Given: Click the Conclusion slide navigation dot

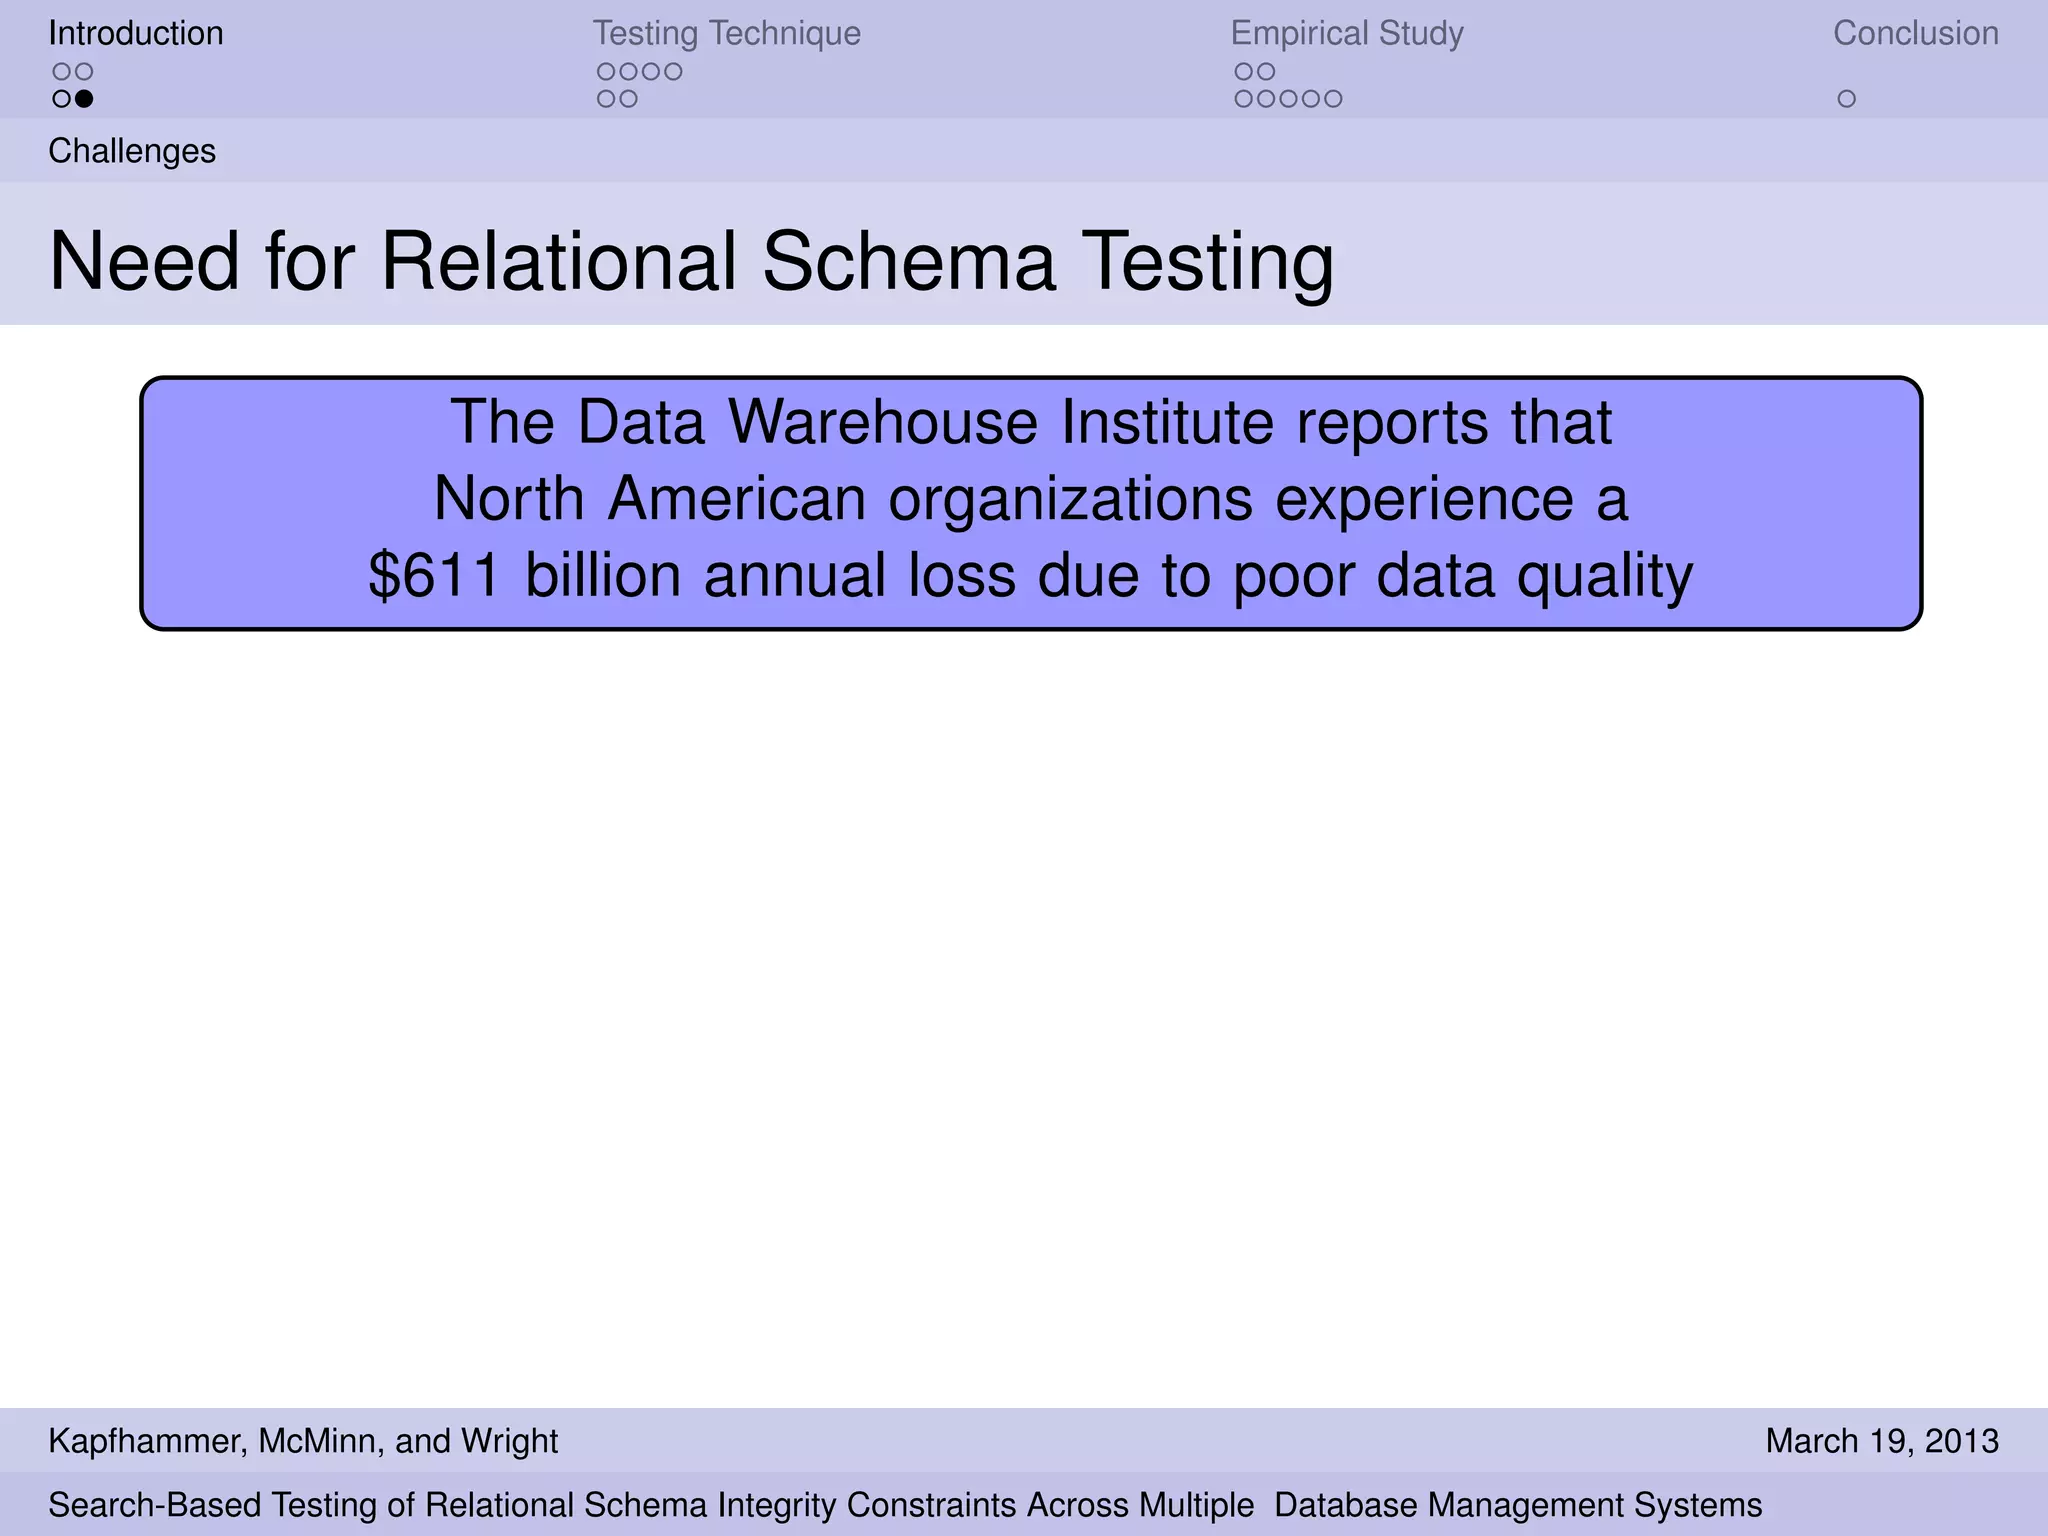Looking at the screenshot, I should pyautogui.click(x=1846, y=99).
